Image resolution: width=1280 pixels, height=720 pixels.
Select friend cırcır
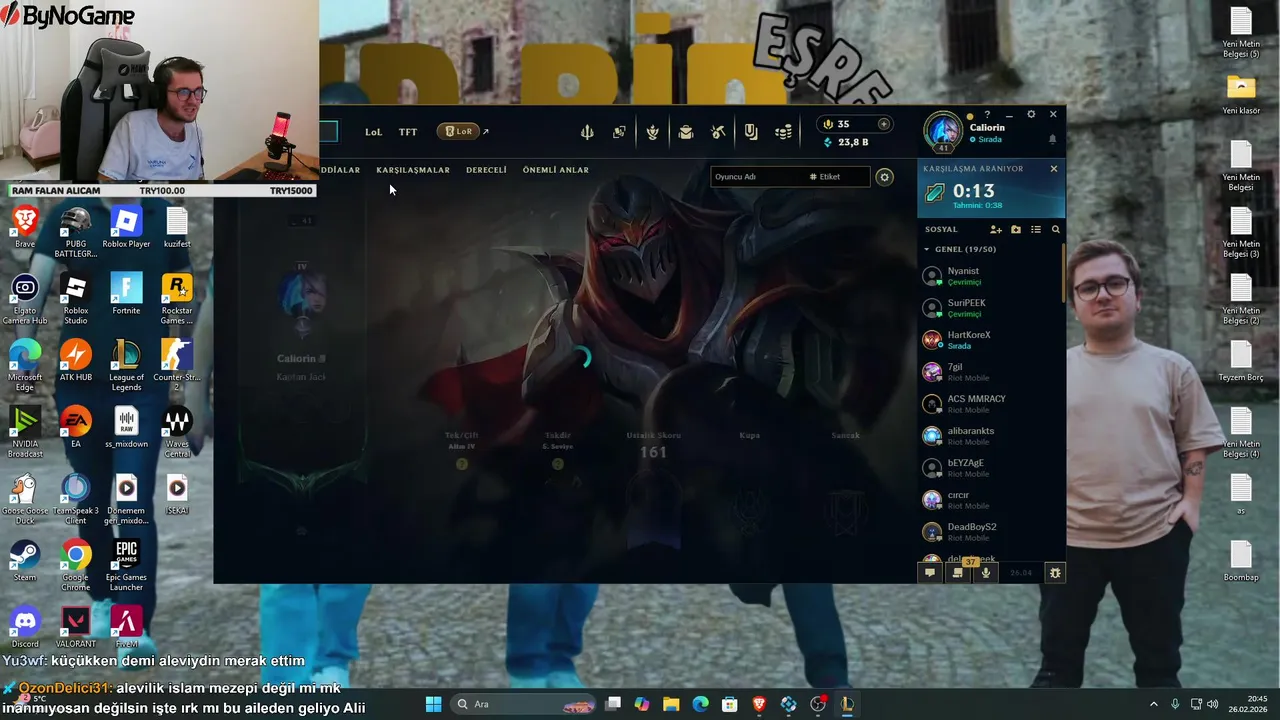click(990, 500)
